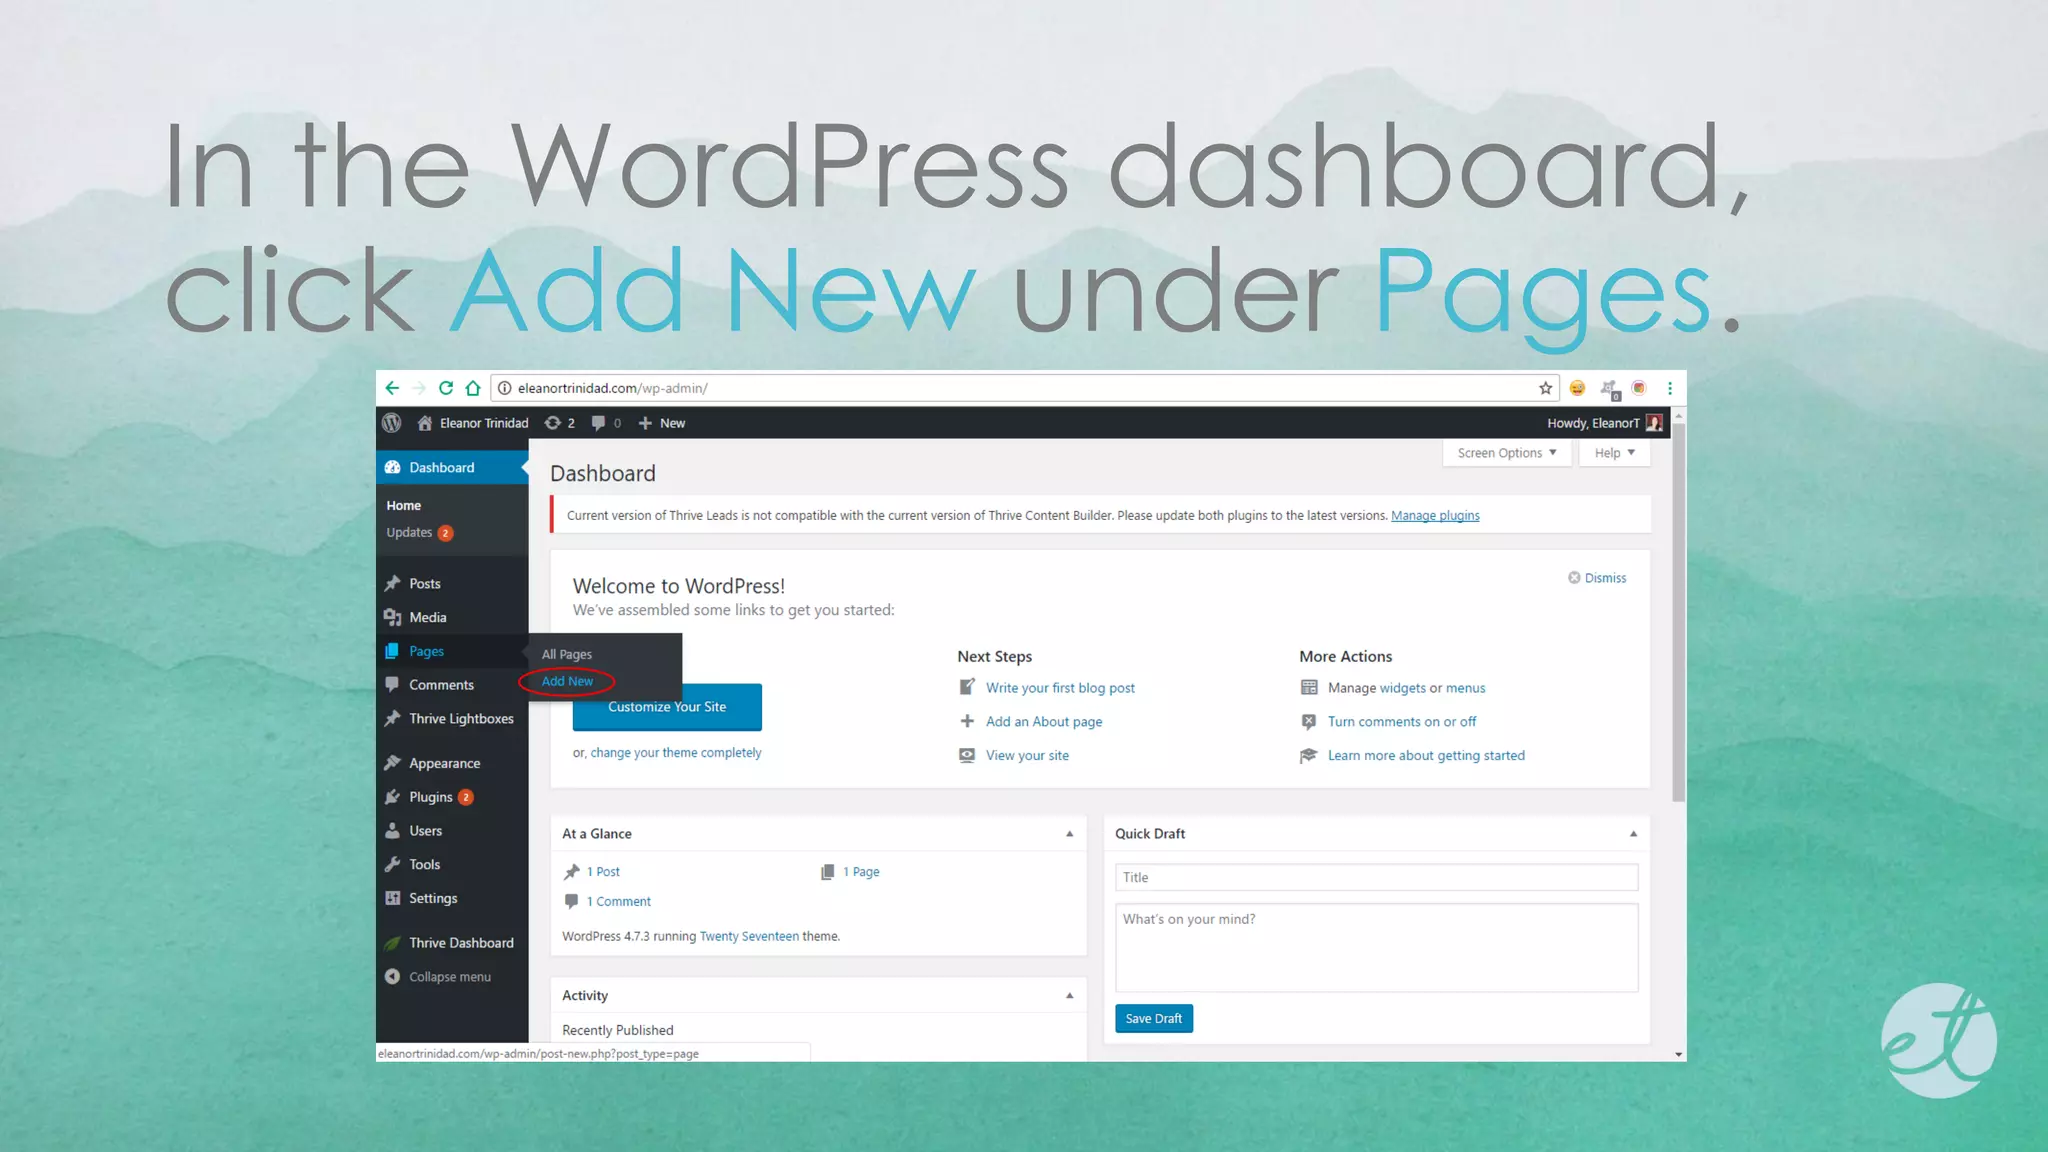
Task: Click change your theme completely link
Action: [x=676, y=753]
